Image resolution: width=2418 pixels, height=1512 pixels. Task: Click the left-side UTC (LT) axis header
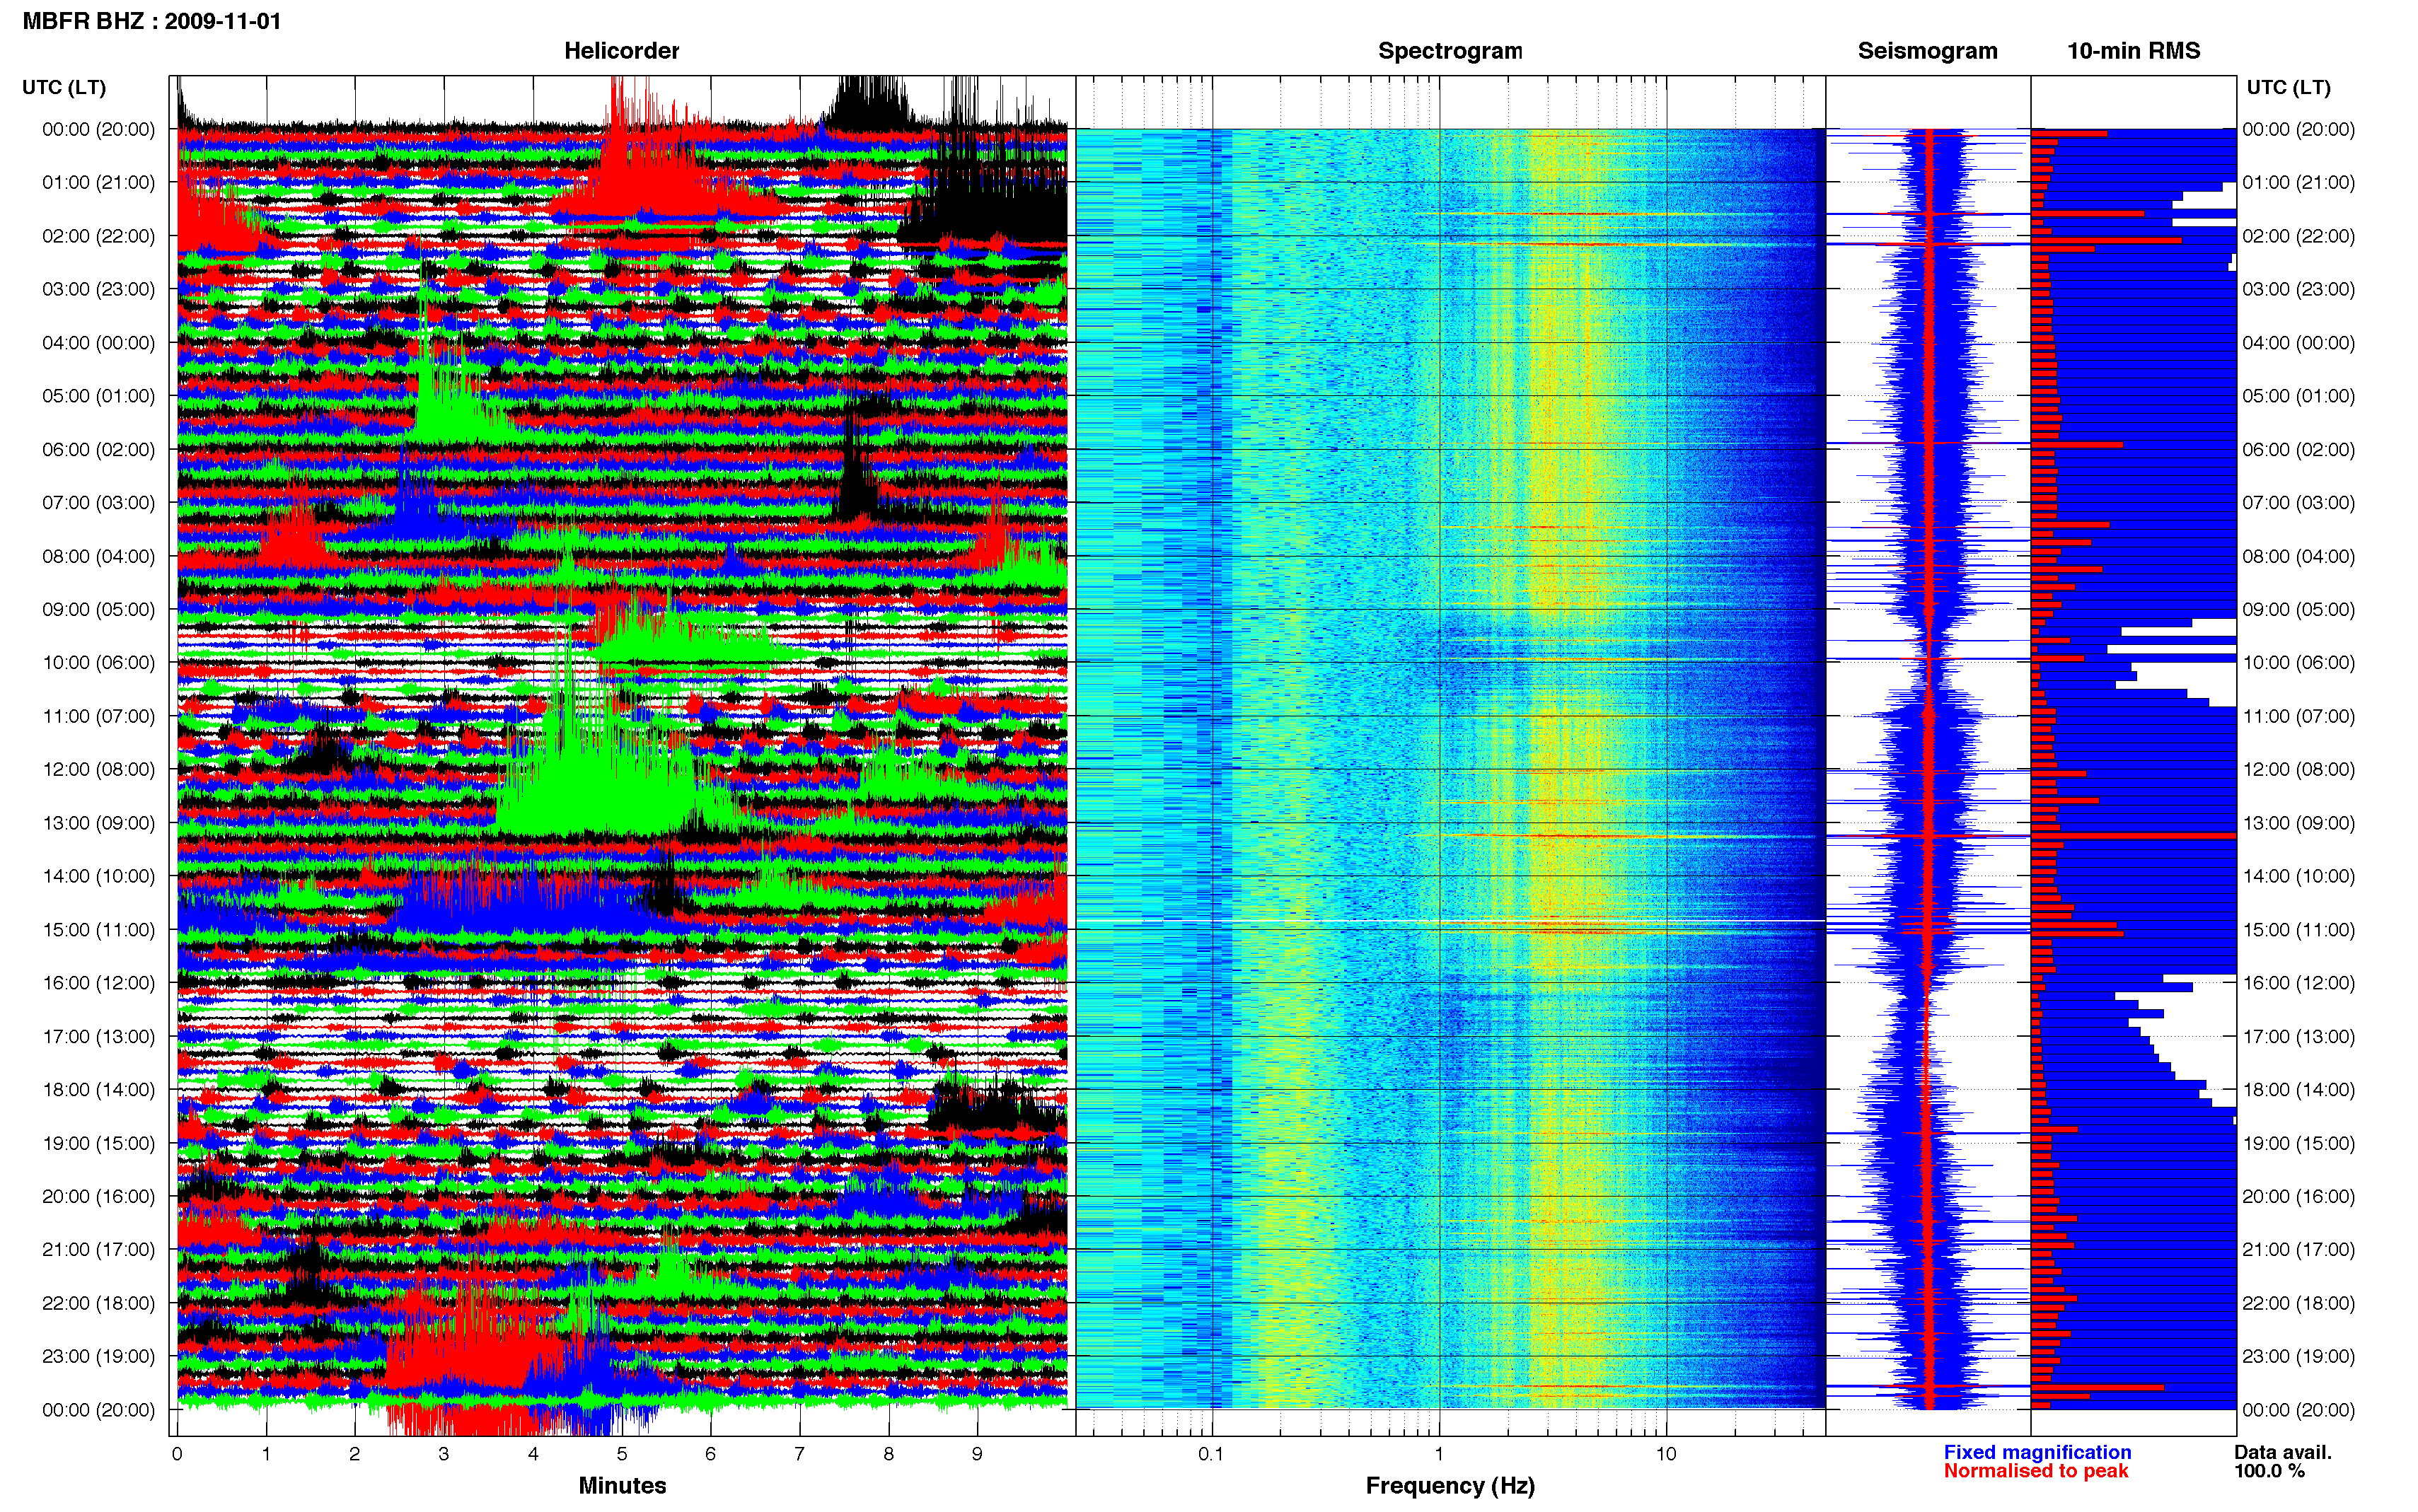64,87
